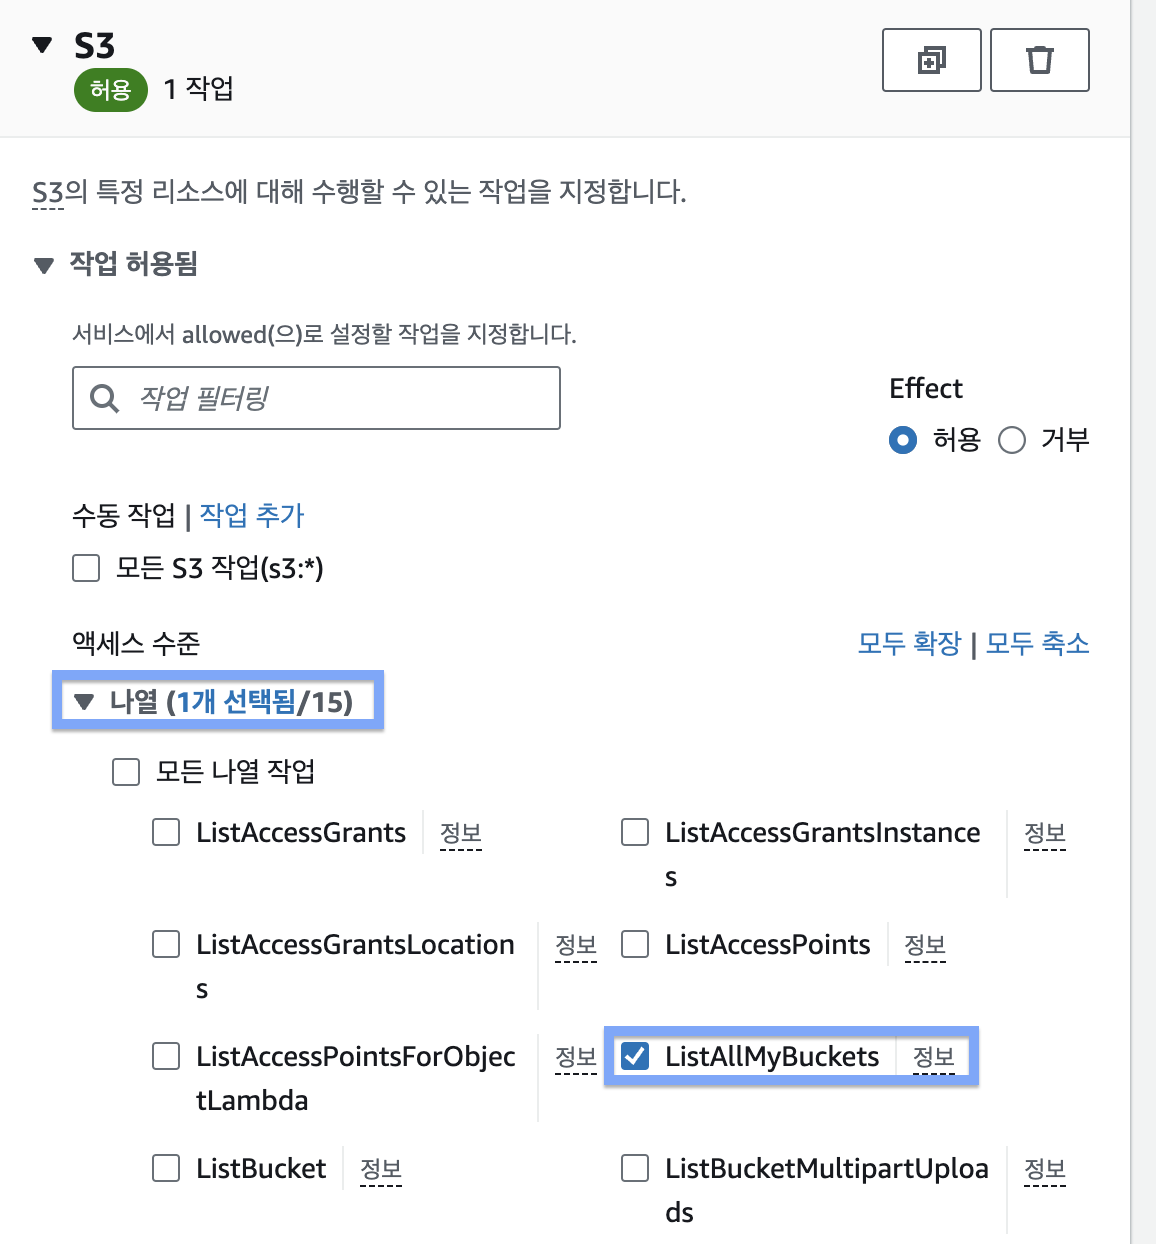Click the trash icon to delete S3 block
This screenshot has height=1244, width=1156.
pos(1039,60)
